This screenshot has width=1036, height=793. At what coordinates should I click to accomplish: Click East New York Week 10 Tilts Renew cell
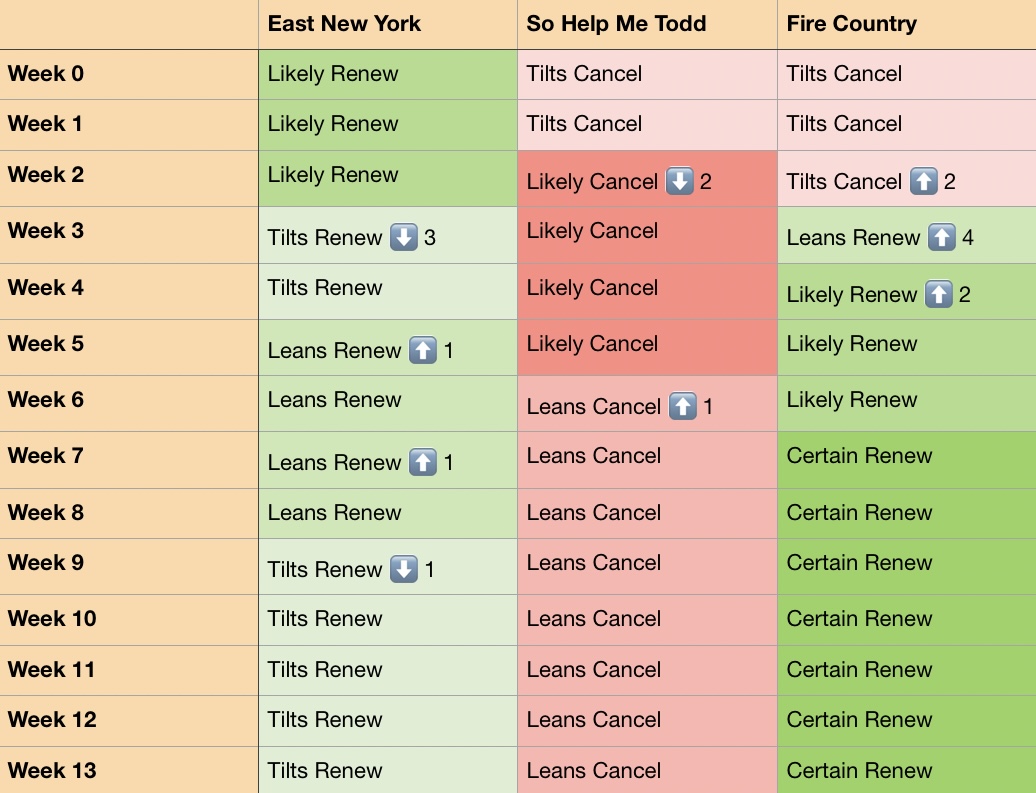click(x=388, y=620)
